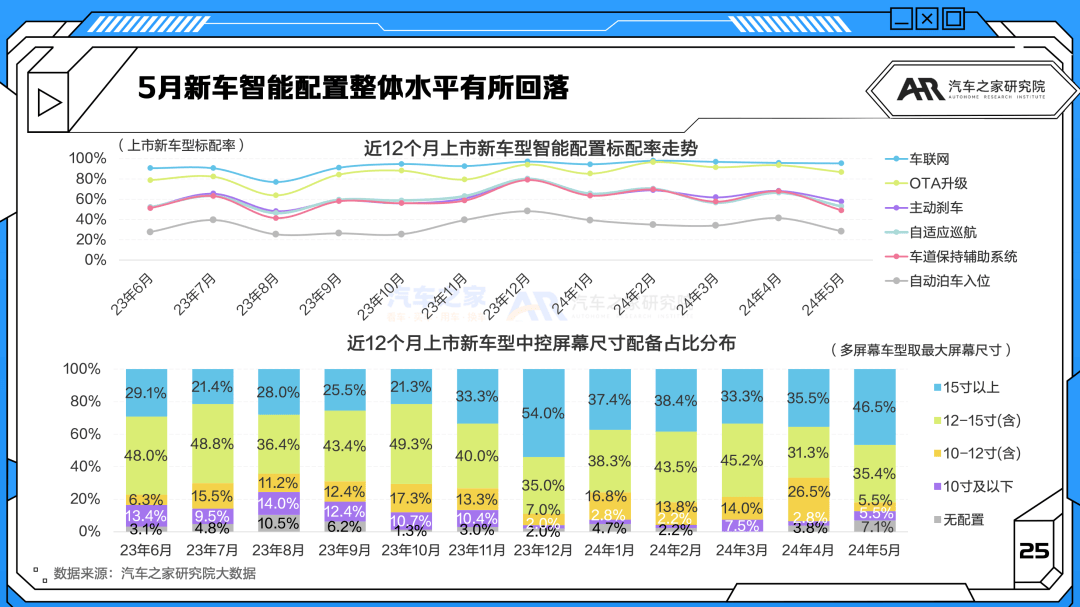Click the data source text 汽车之家研究院大数据
The image size is (1080, 607).
coord(188,573)
